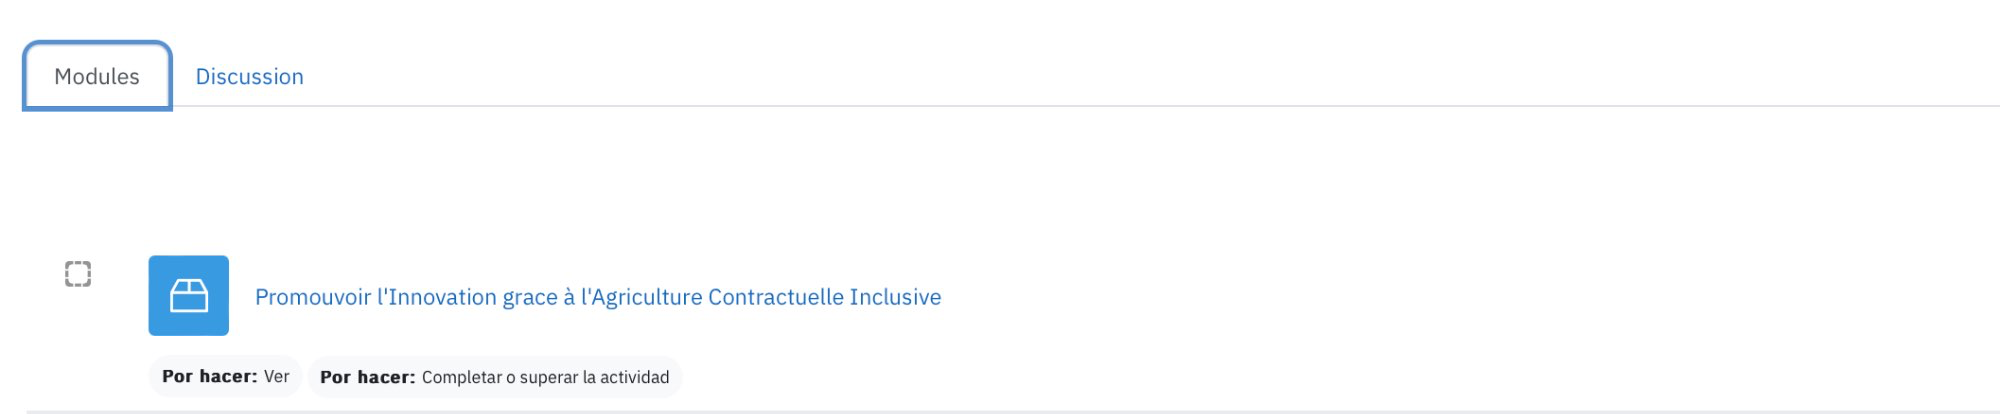Show details for 'Completar o superar' requirement
The height and width of the screenshot is (414, 2000).
[494, 377]
